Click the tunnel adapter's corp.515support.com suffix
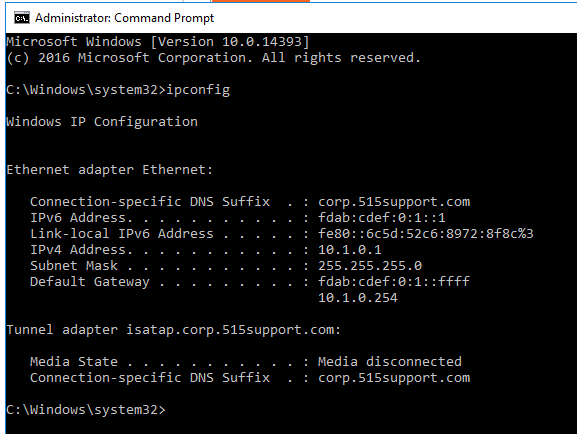Screen dimensions: 577x434 [394, 378]
